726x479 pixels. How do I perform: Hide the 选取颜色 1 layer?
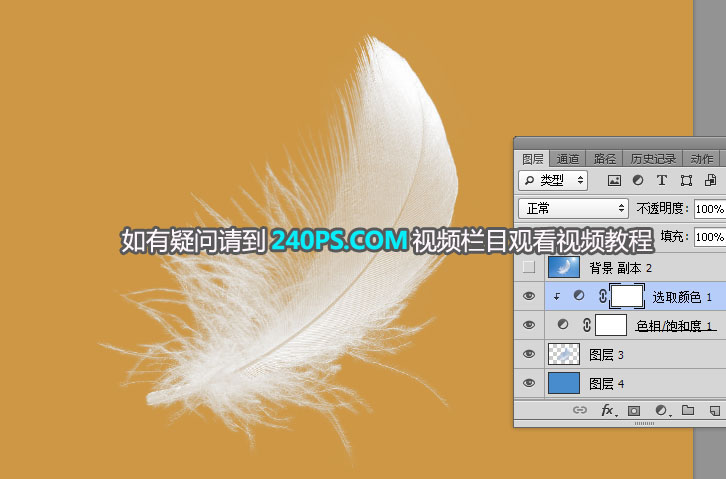[529, 296]
